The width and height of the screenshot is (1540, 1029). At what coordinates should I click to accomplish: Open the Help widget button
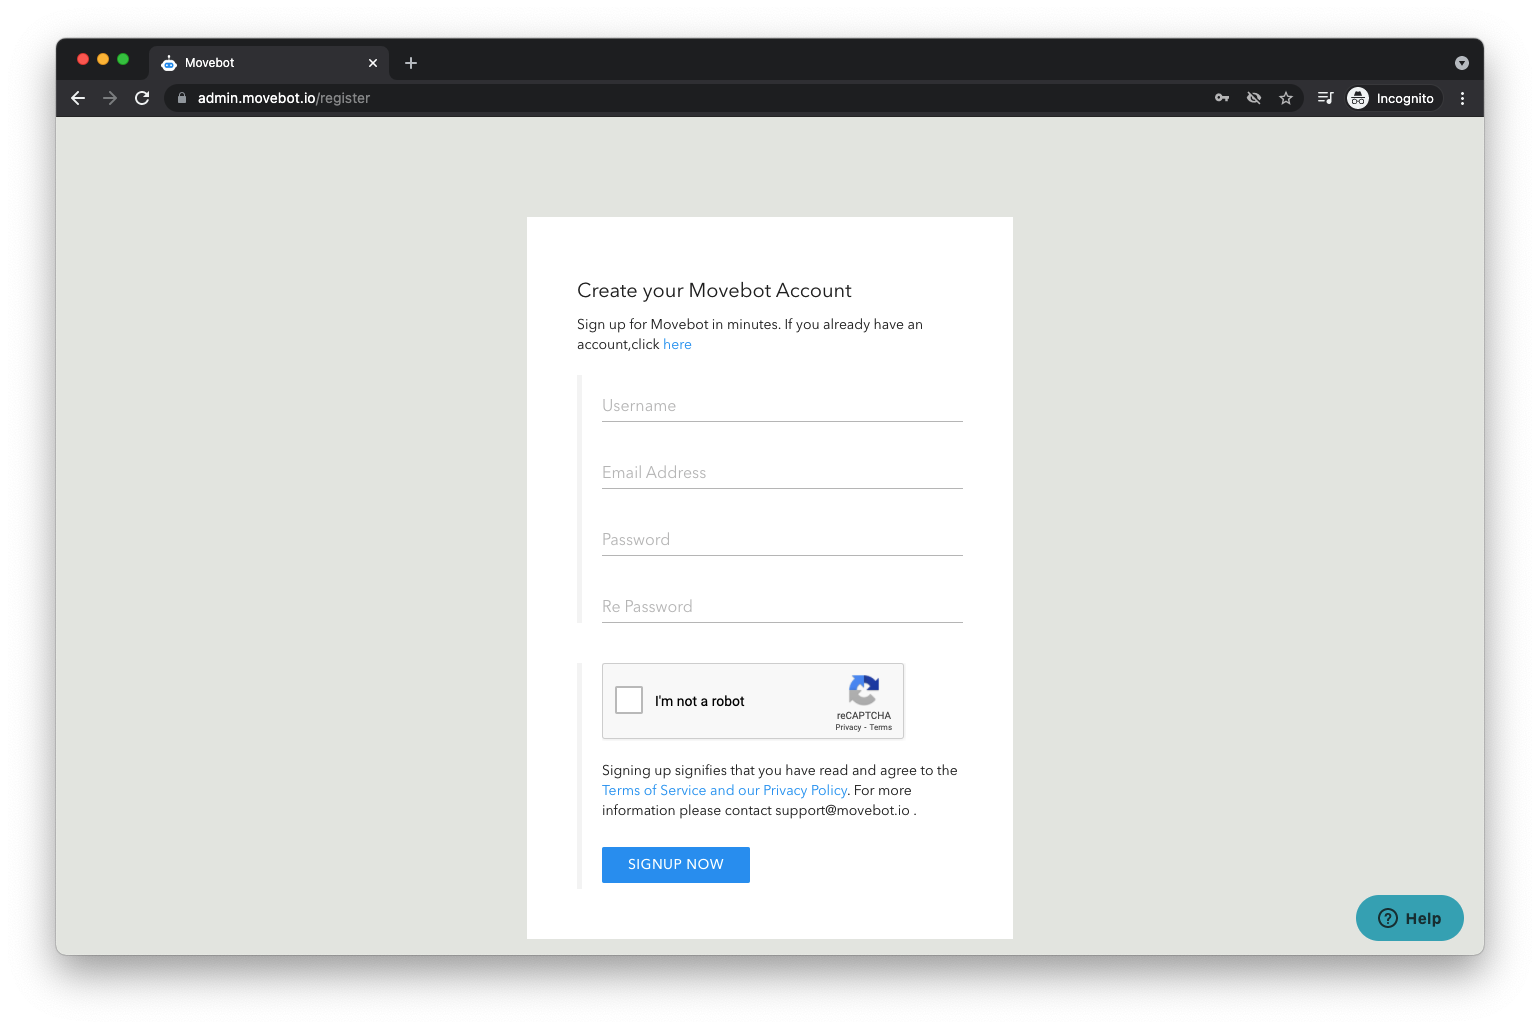pyautogui.click(x=1410, y=918)
